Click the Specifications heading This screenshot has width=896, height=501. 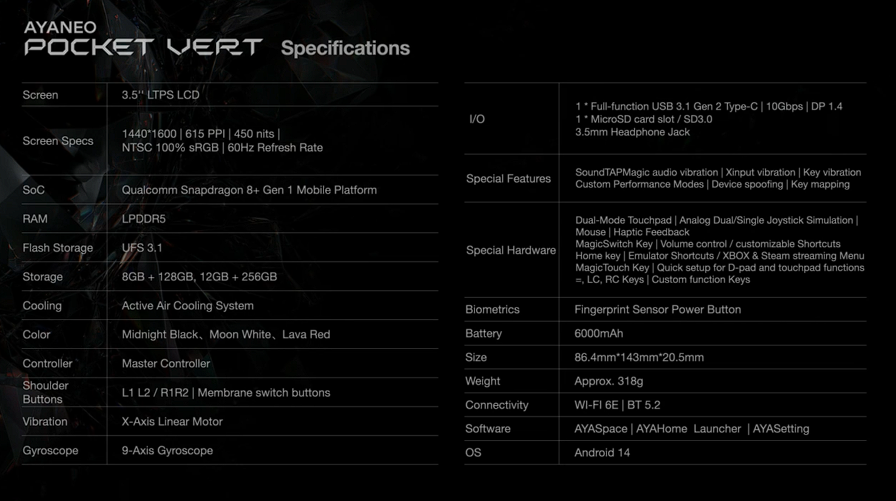coord(345,48)
